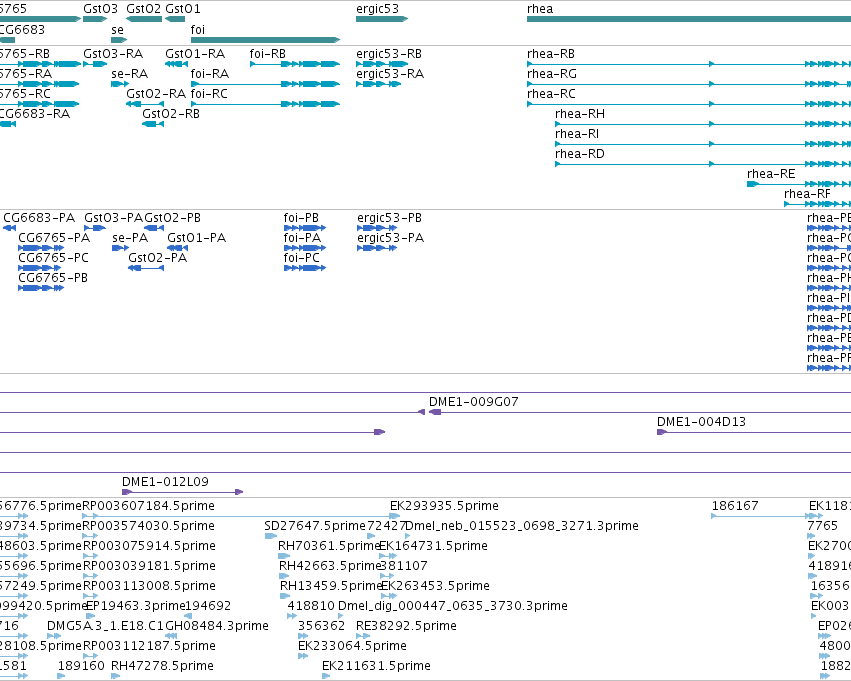851x681 pixels.
Task: Open the GstO3-PA protein label
Action: 113,218
